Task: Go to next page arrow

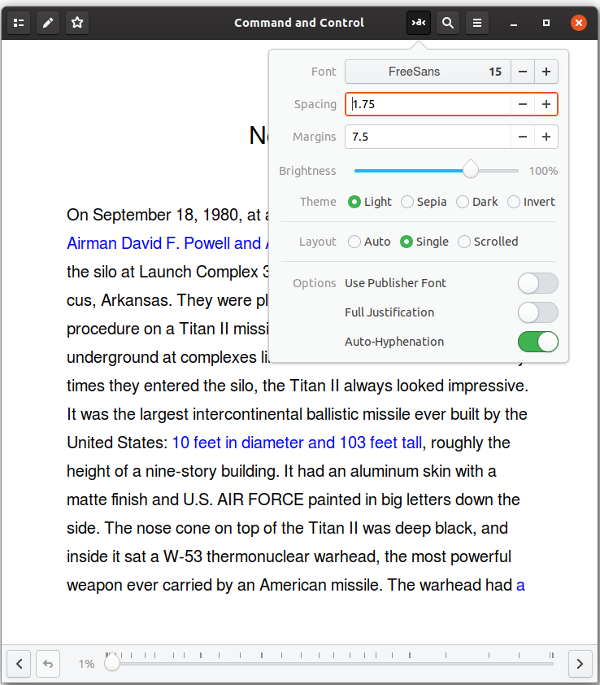Action: pyautogui.click(x=580, y=663)
